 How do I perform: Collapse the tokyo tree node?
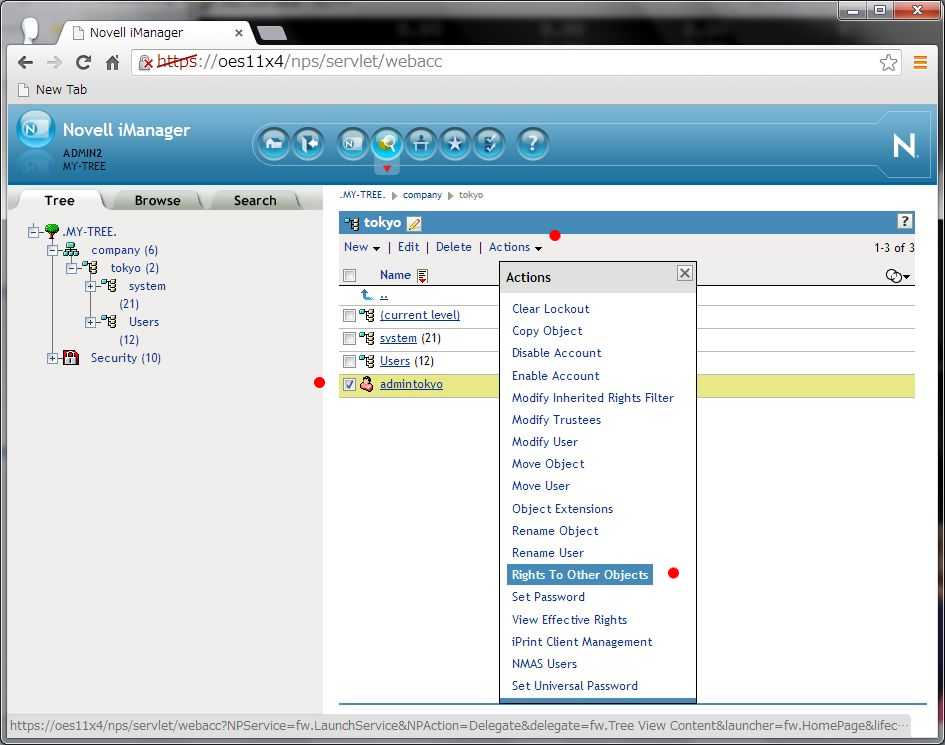point(71,268)
